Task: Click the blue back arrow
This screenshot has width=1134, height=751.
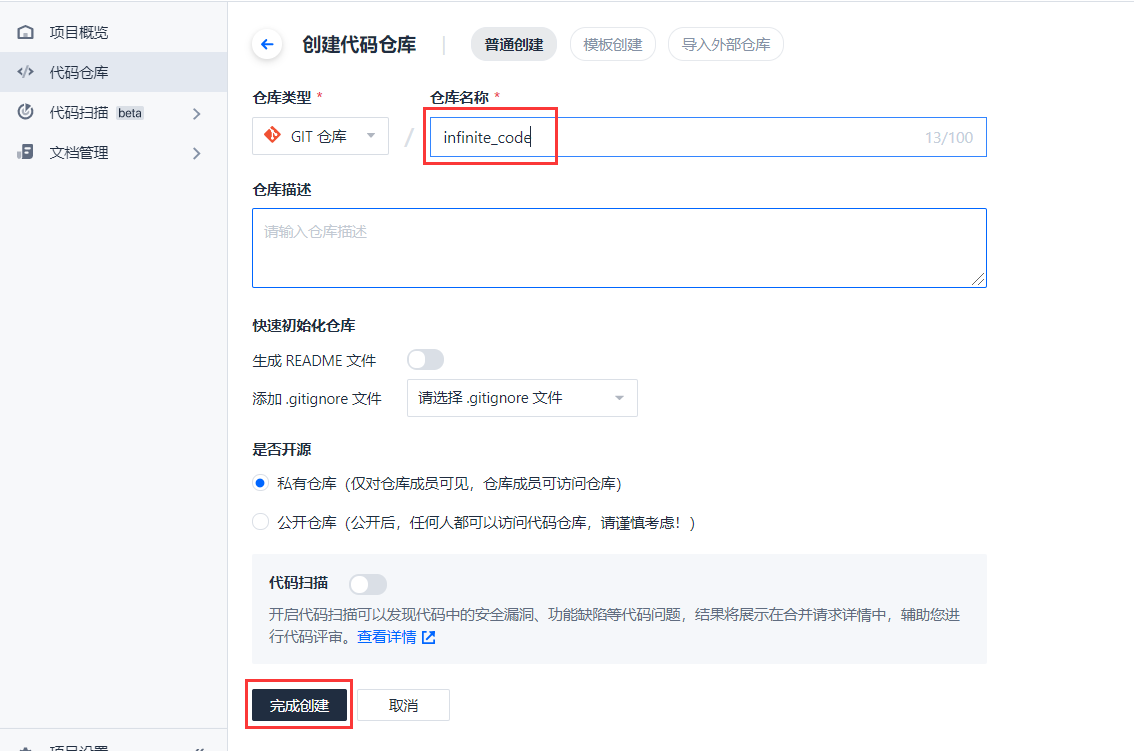Action: (266, 44)
